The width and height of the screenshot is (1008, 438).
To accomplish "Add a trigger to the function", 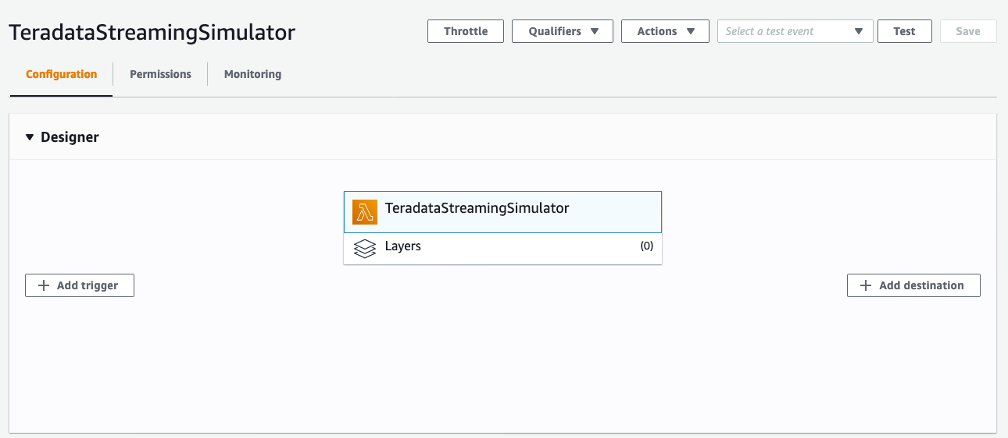I will coord(79,286).
